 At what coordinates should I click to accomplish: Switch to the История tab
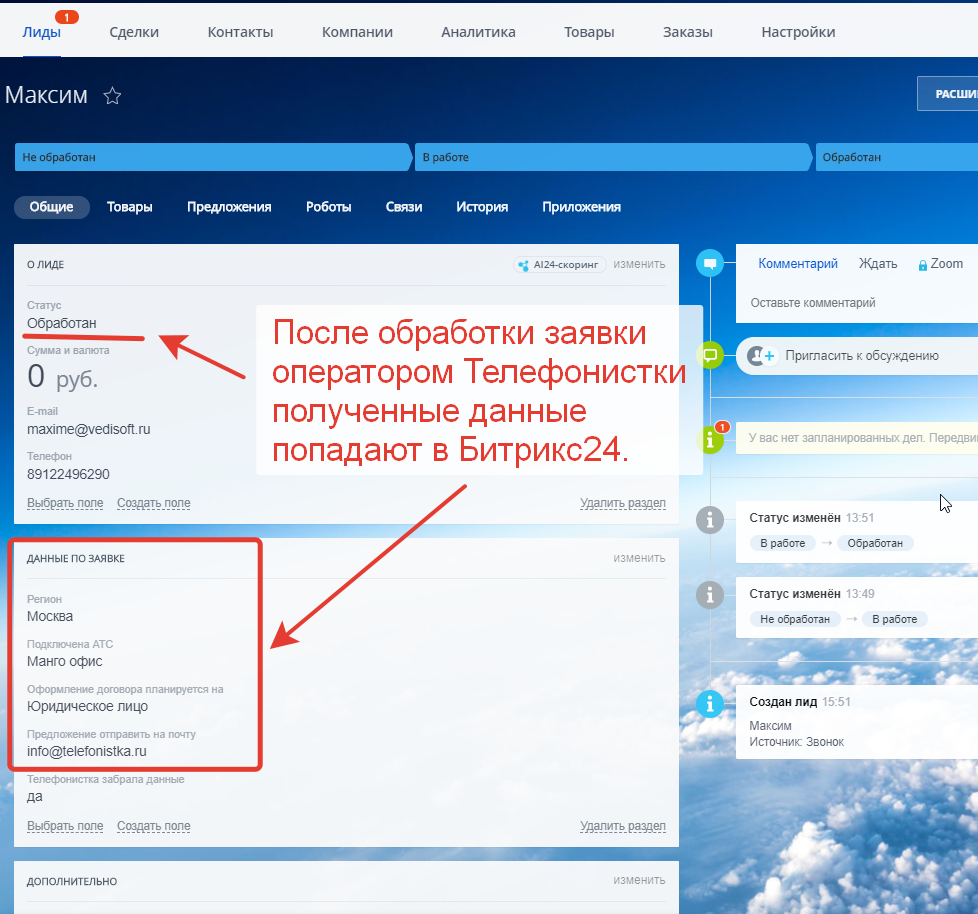coord(482,207)
